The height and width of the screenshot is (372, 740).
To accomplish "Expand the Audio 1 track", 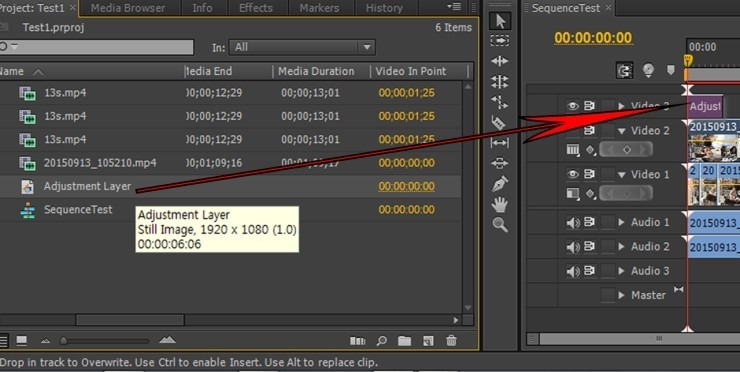I will (622, 222).
